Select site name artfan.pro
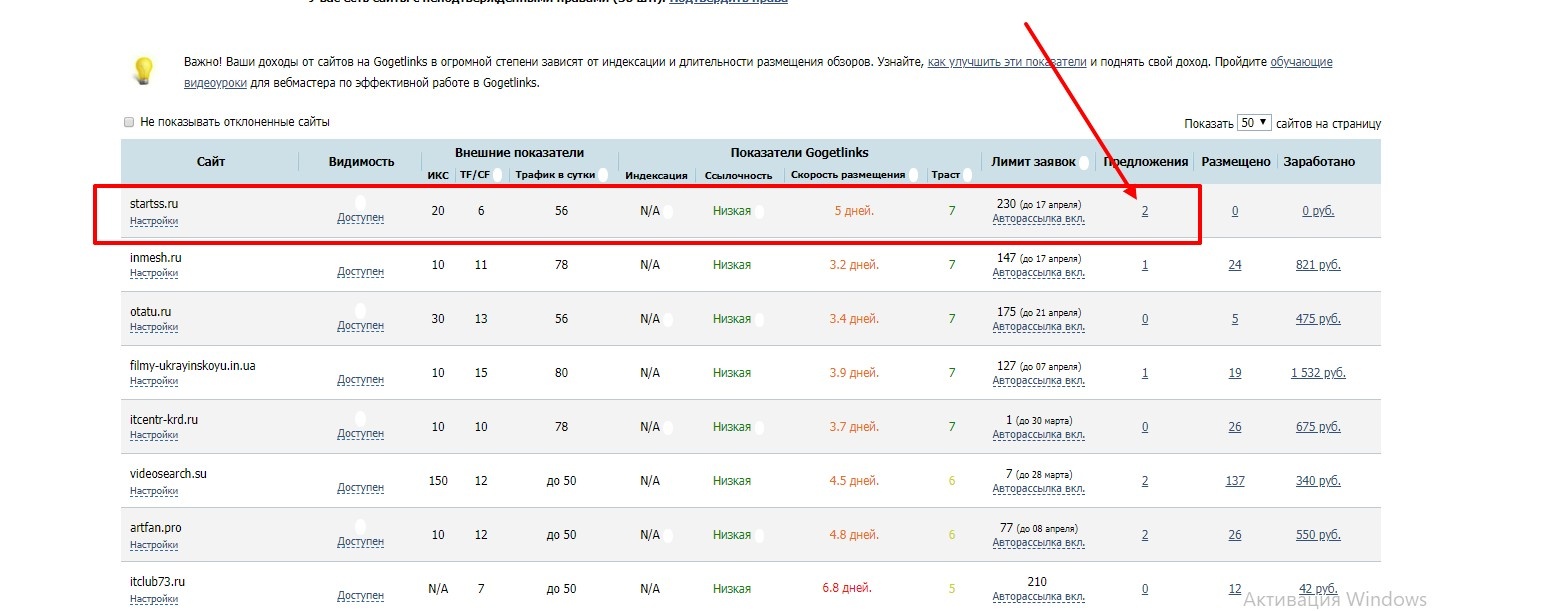The height and width of the screenshot is (611, 1556). point(156,528)
